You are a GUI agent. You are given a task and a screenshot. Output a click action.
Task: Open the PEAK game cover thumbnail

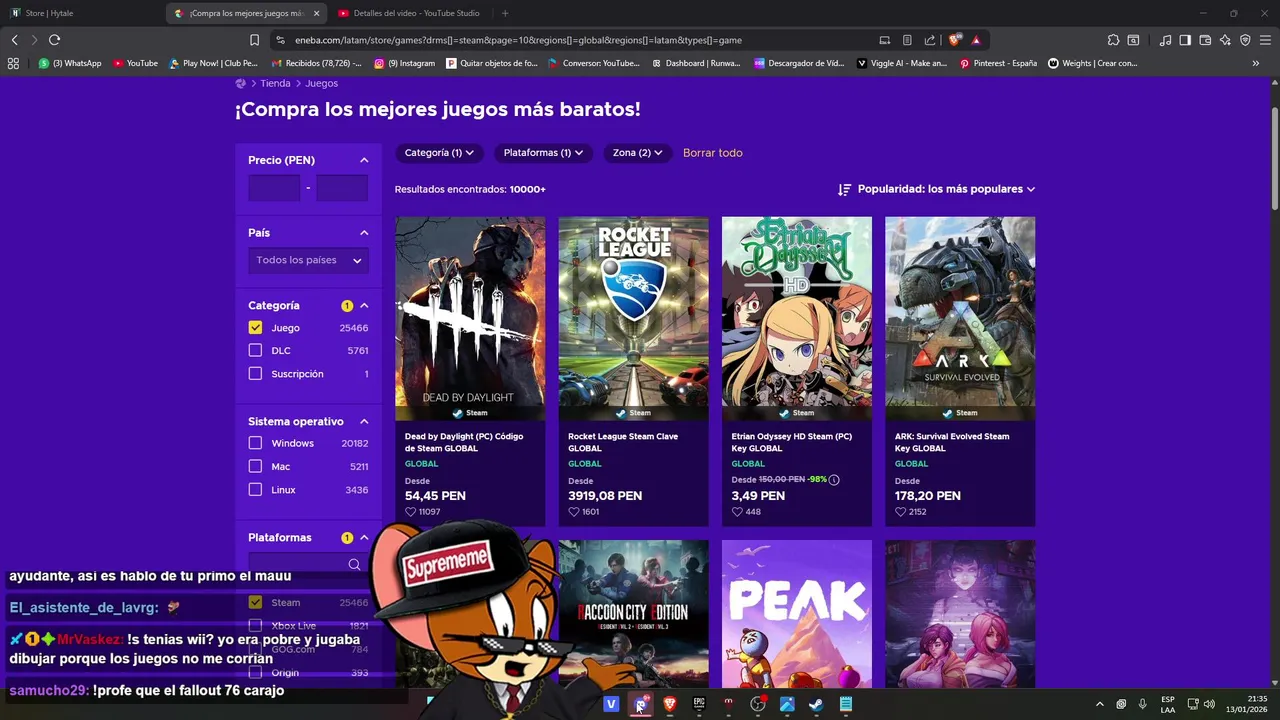(797, 614)
